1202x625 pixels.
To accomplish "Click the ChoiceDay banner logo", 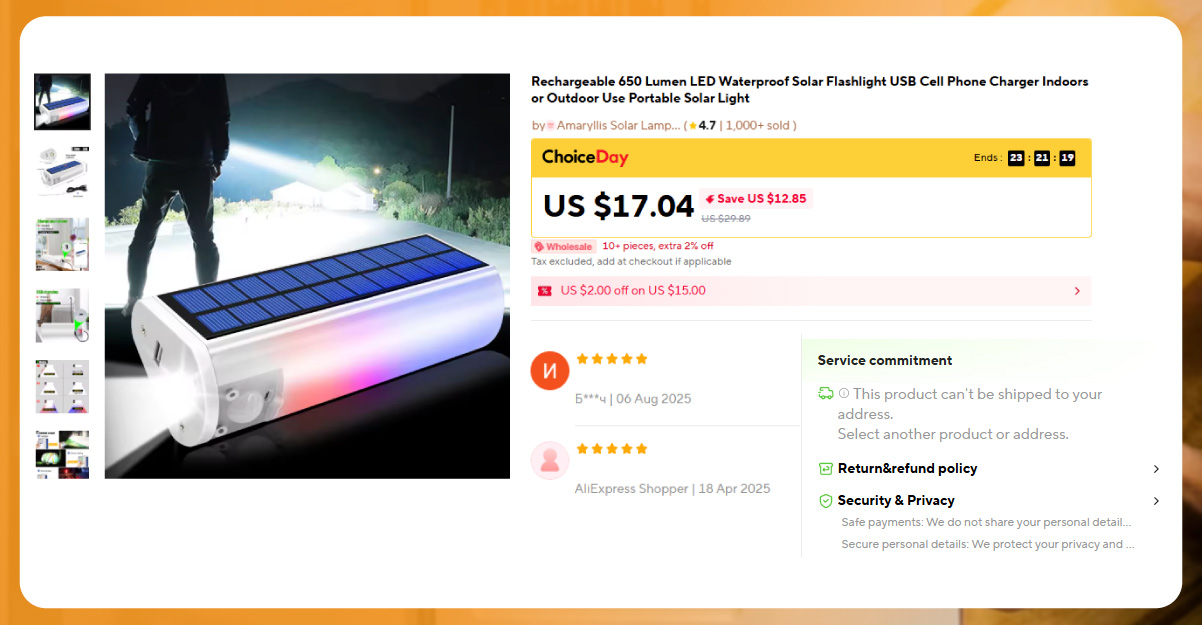I will pyautogui.click(x=585, y=157).
